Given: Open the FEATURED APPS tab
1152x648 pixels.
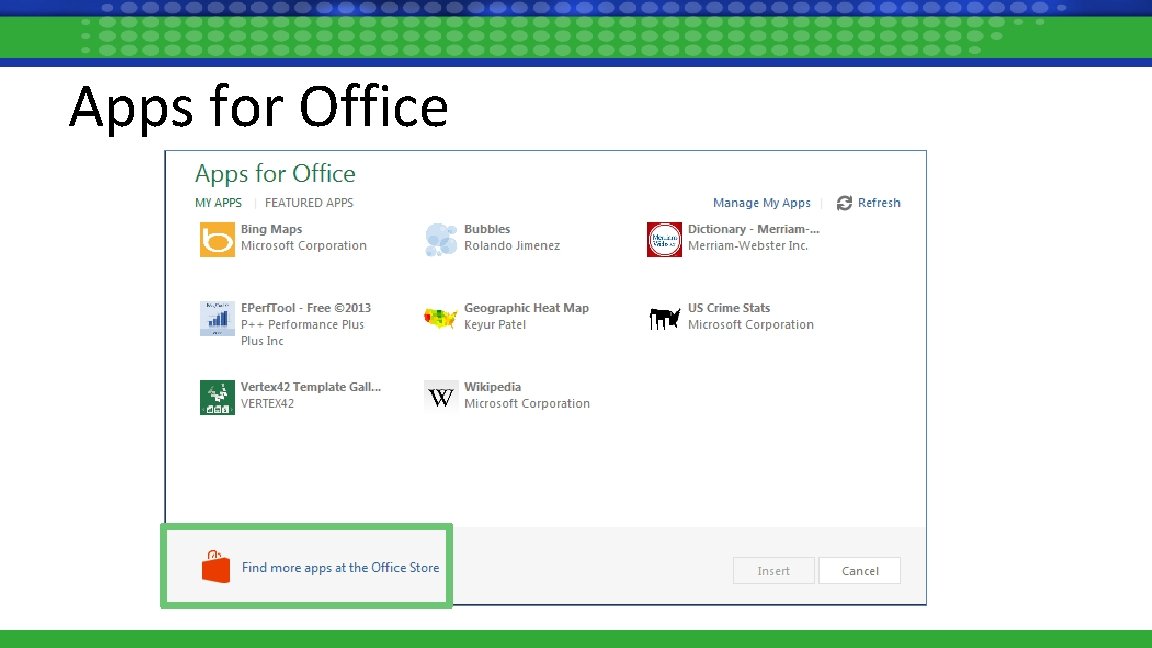Looking at the screenshot, I should (309, 203).
